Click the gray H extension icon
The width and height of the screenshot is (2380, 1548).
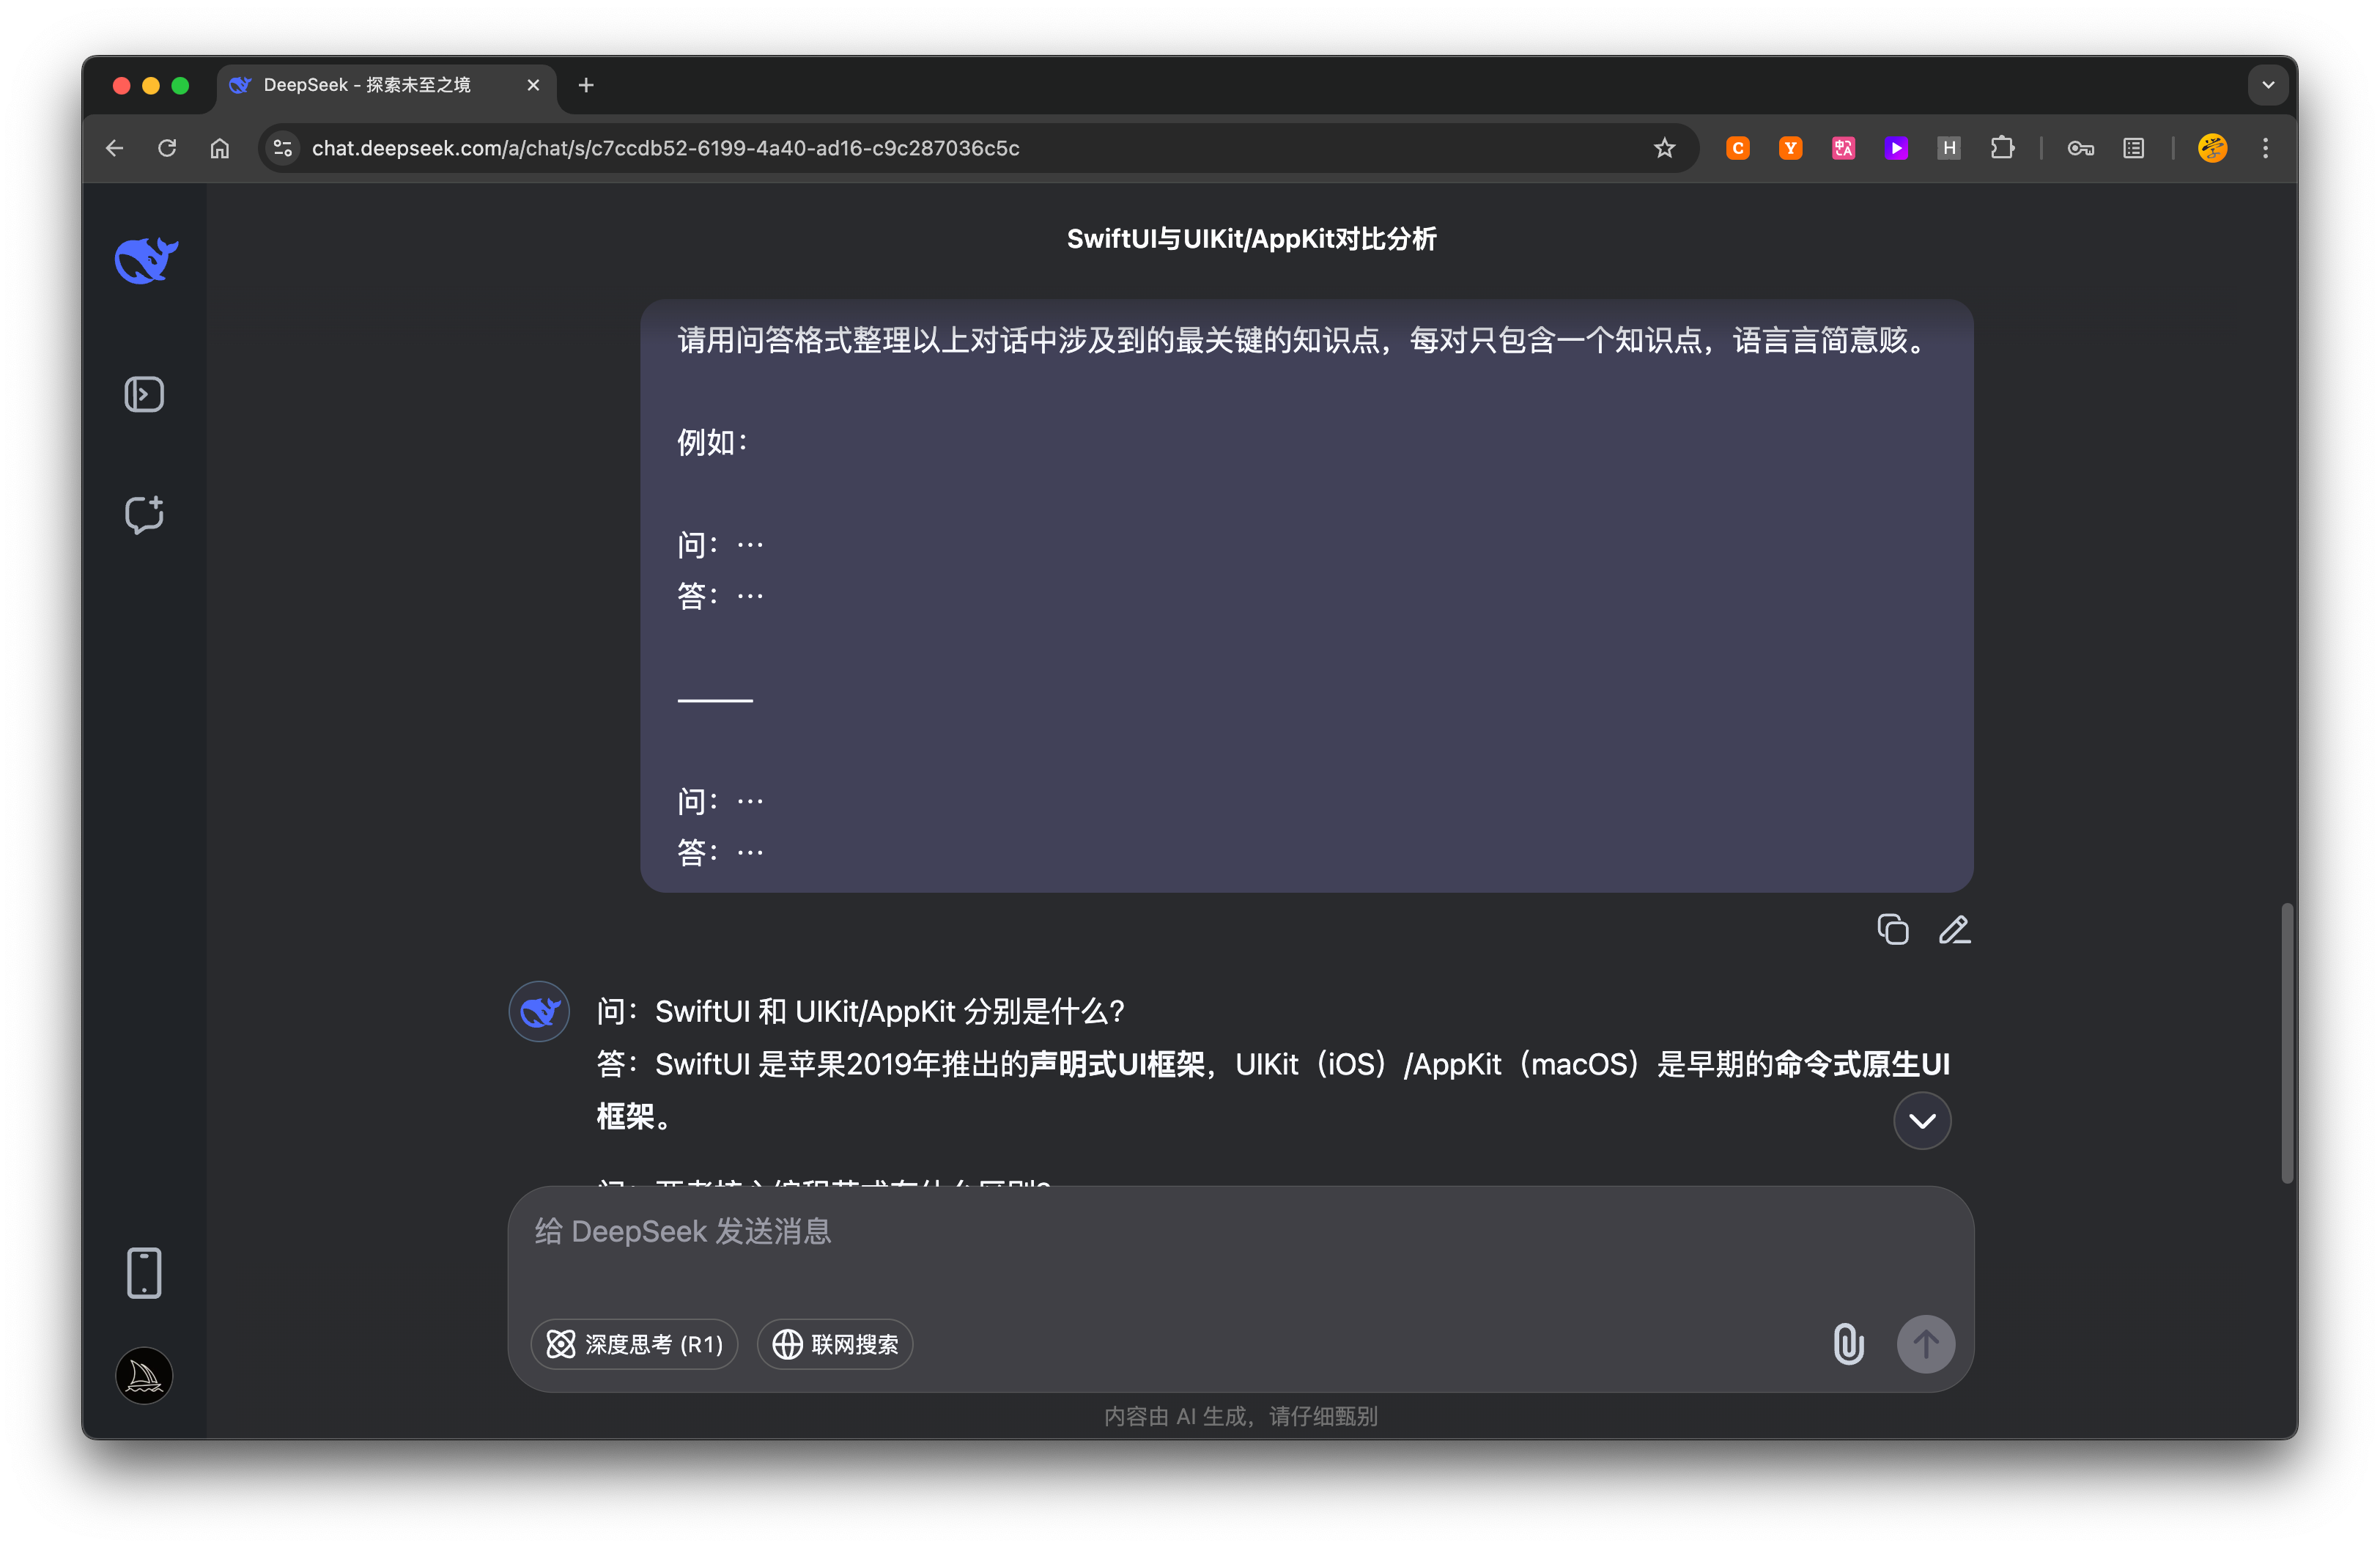tap(1948, 148)
